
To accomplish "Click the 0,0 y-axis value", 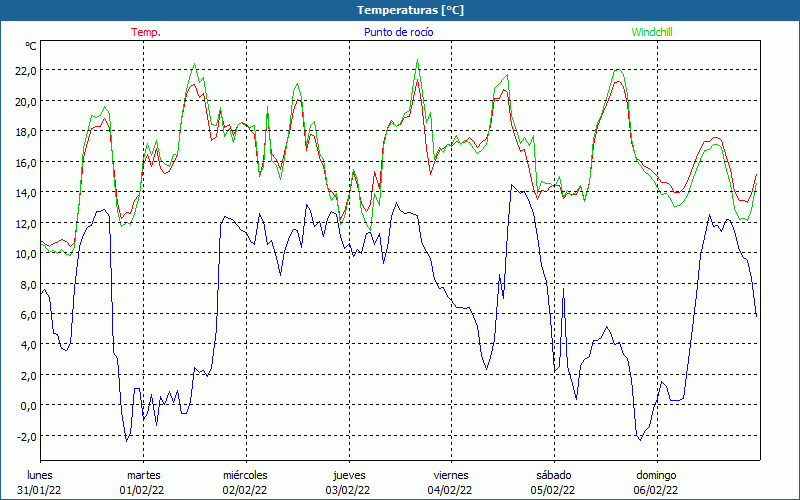I will coord(29,406).
